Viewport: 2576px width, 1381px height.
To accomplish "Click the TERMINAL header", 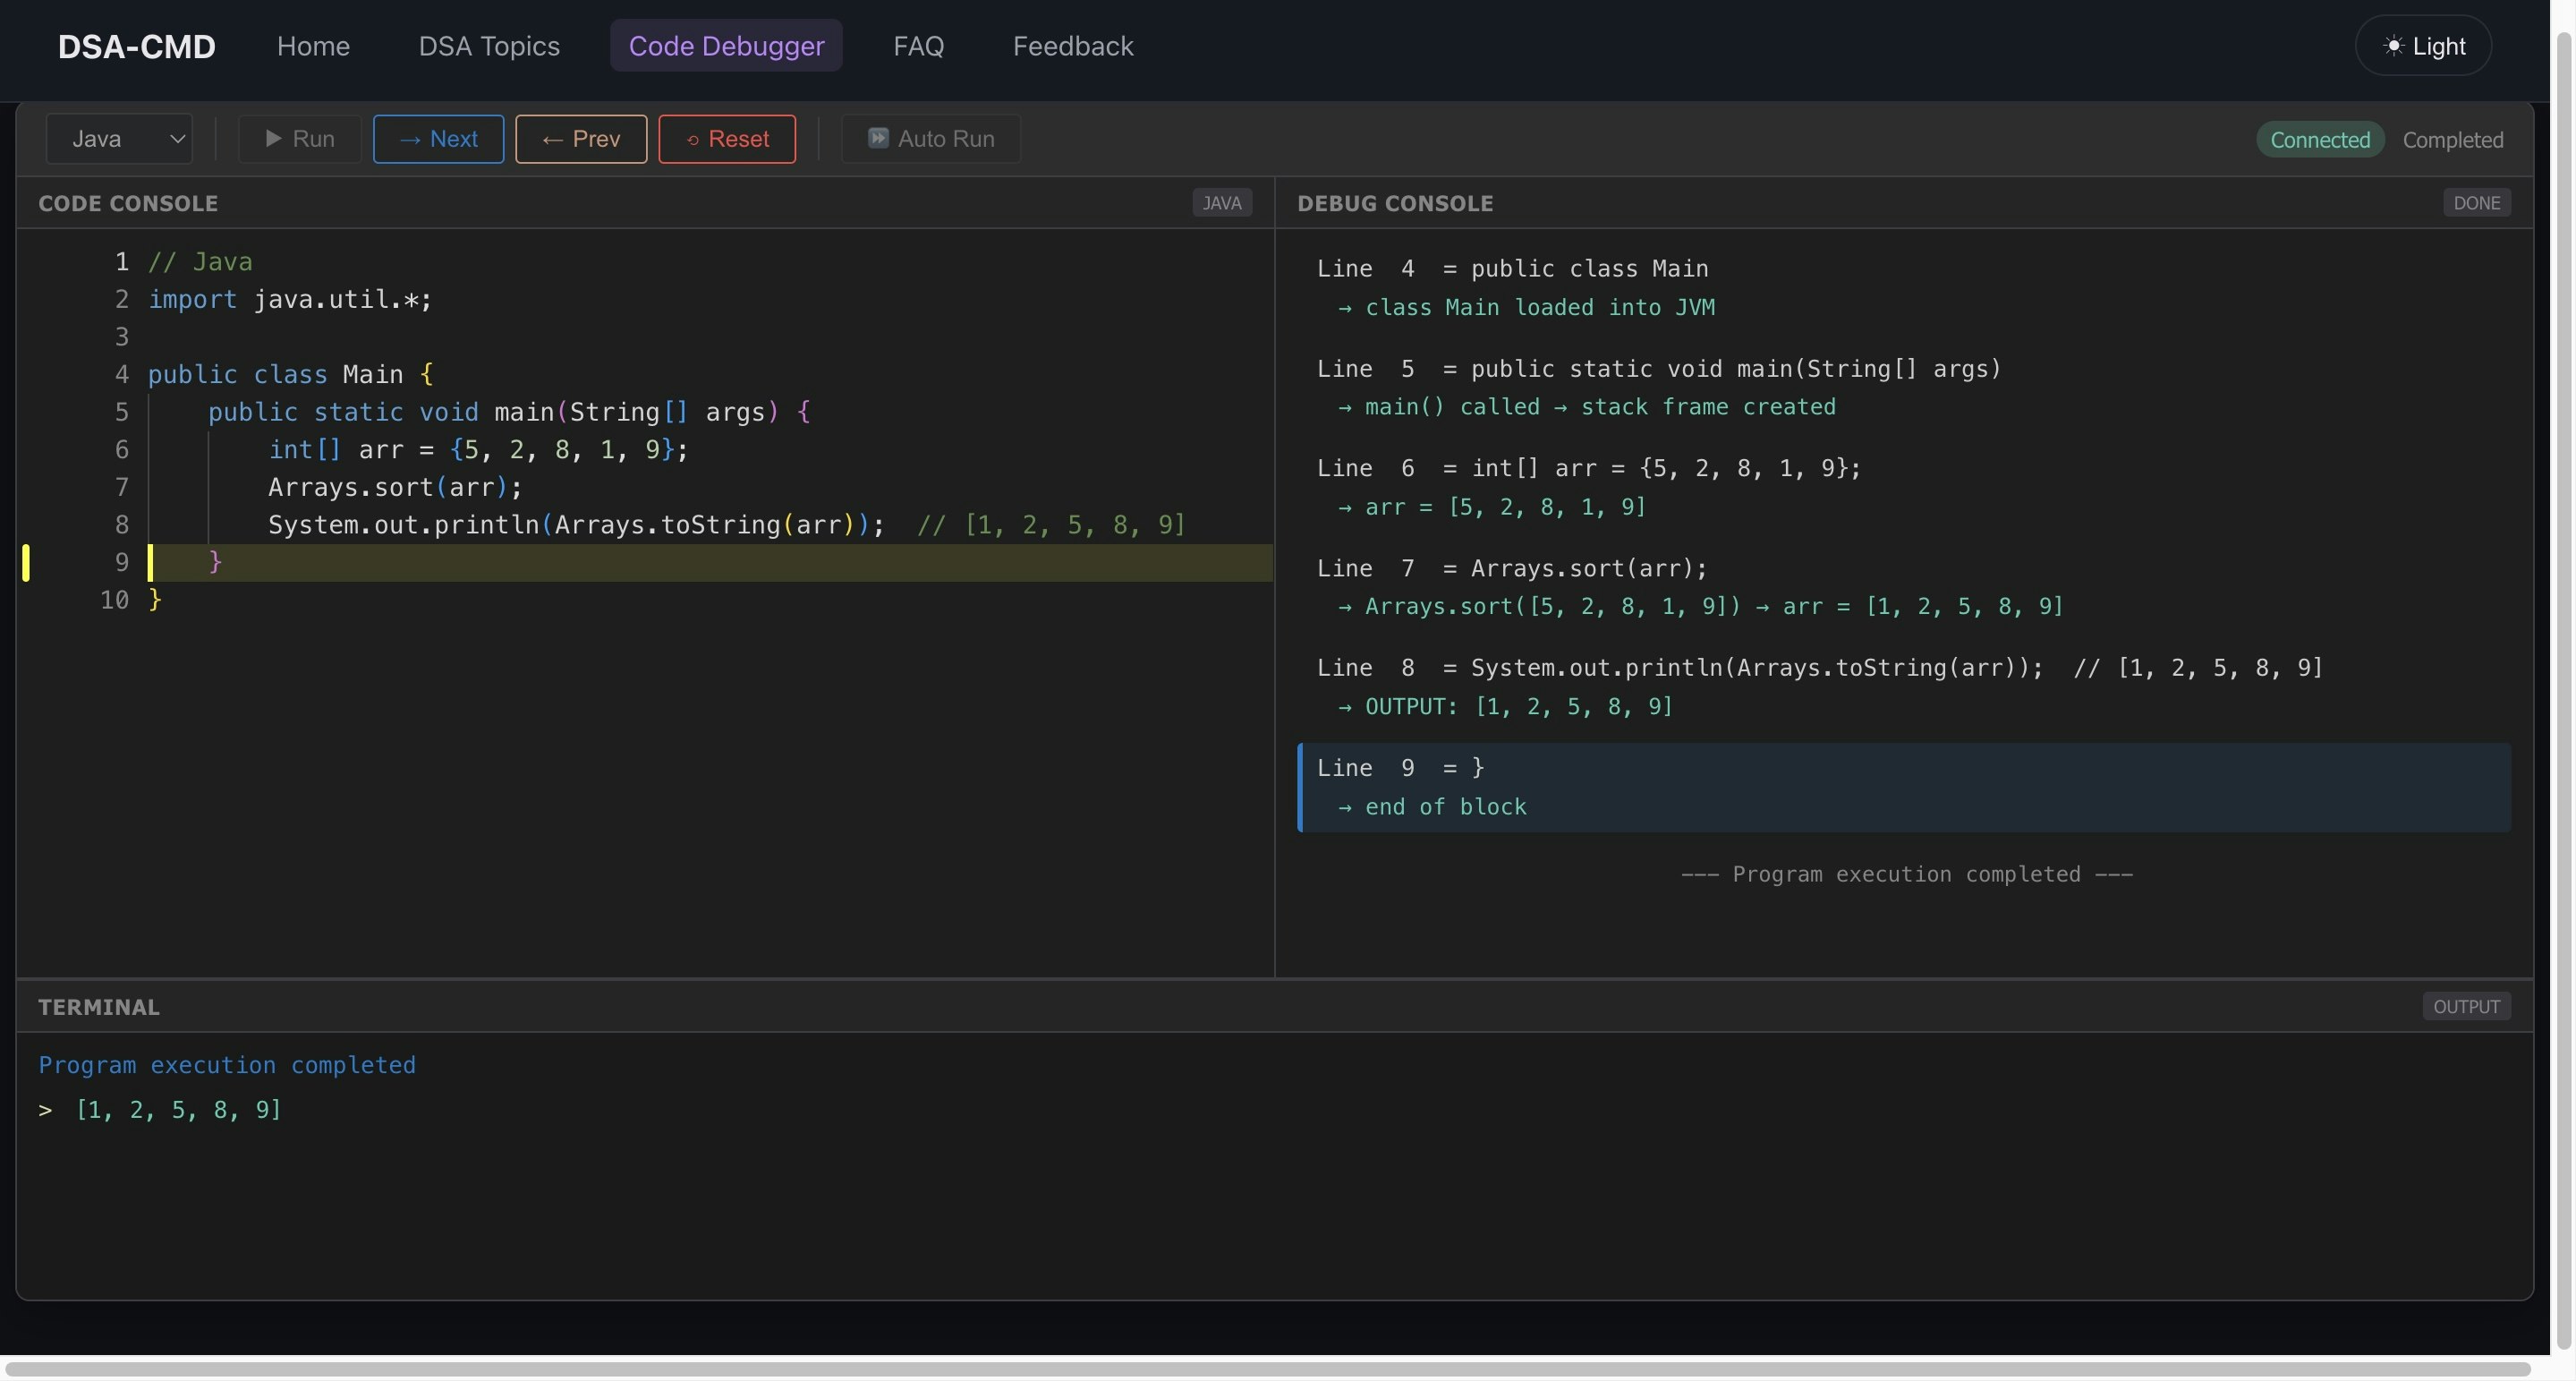I will pos(99,1008).
